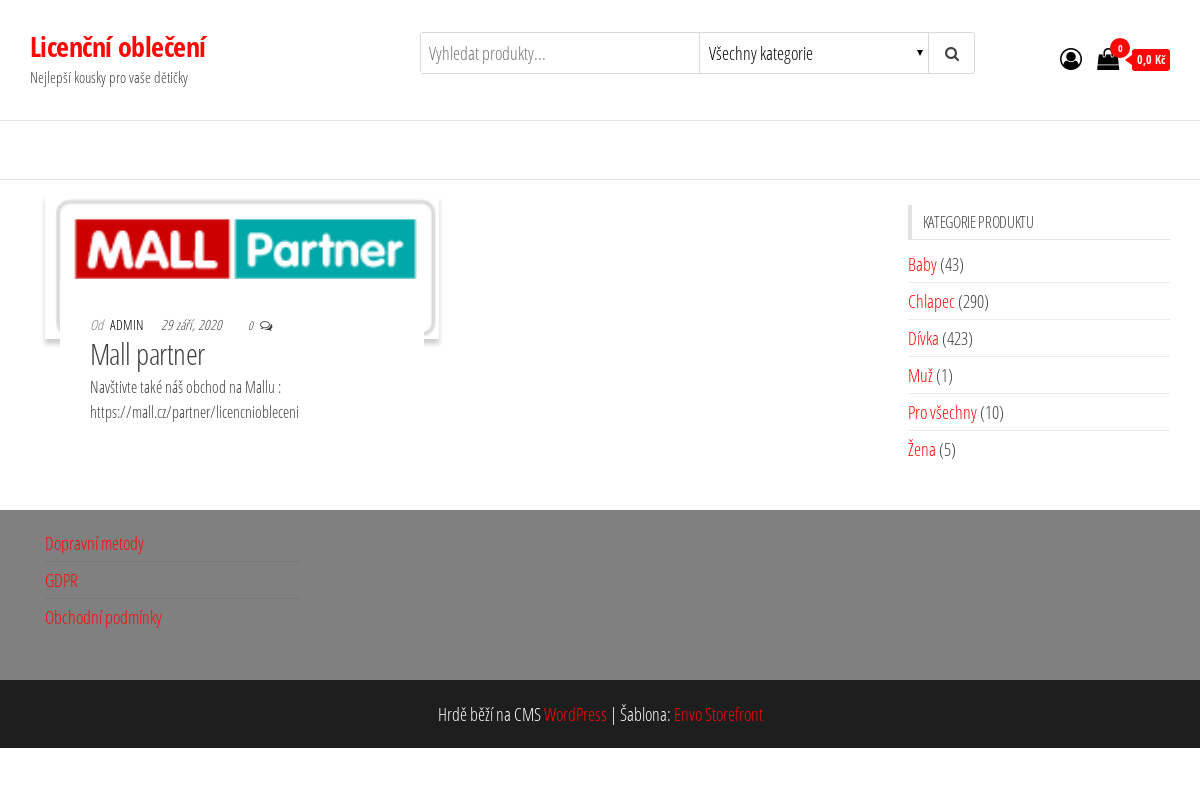Follow the Envo Storefront theme link
This screenshot has width=1200, height=800.
(718, 714)
